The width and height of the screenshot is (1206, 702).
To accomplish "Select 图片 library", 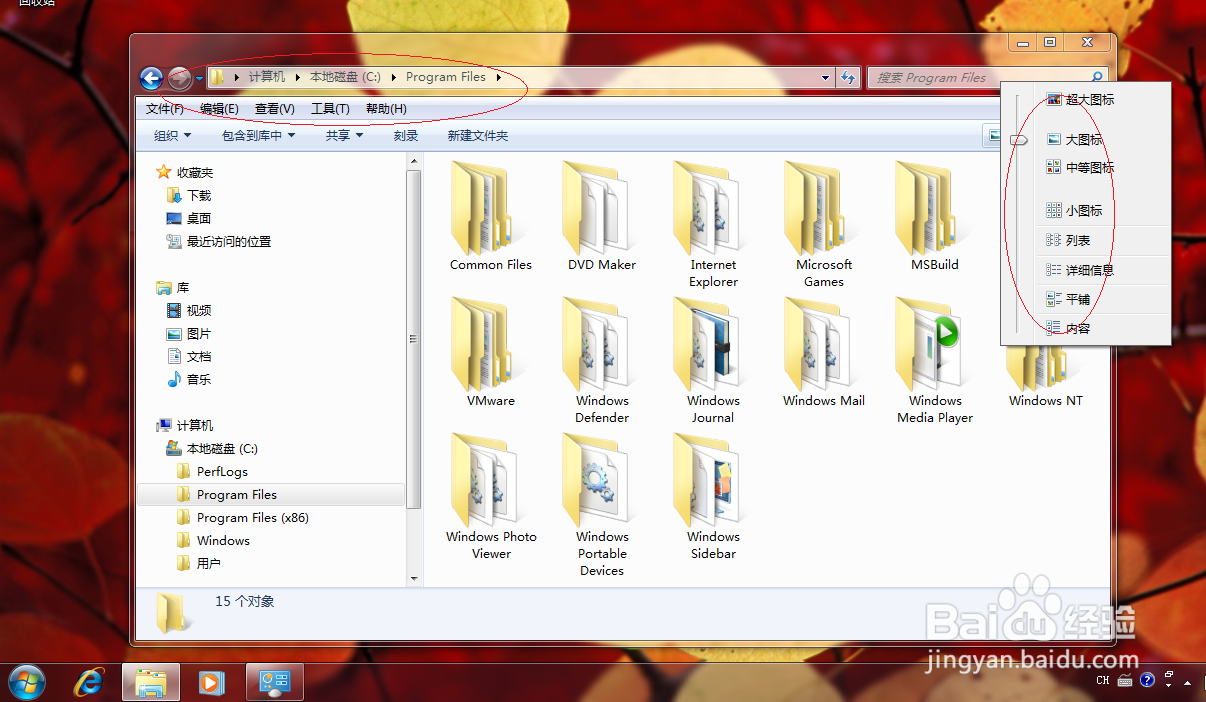I will tap(199, 333).
